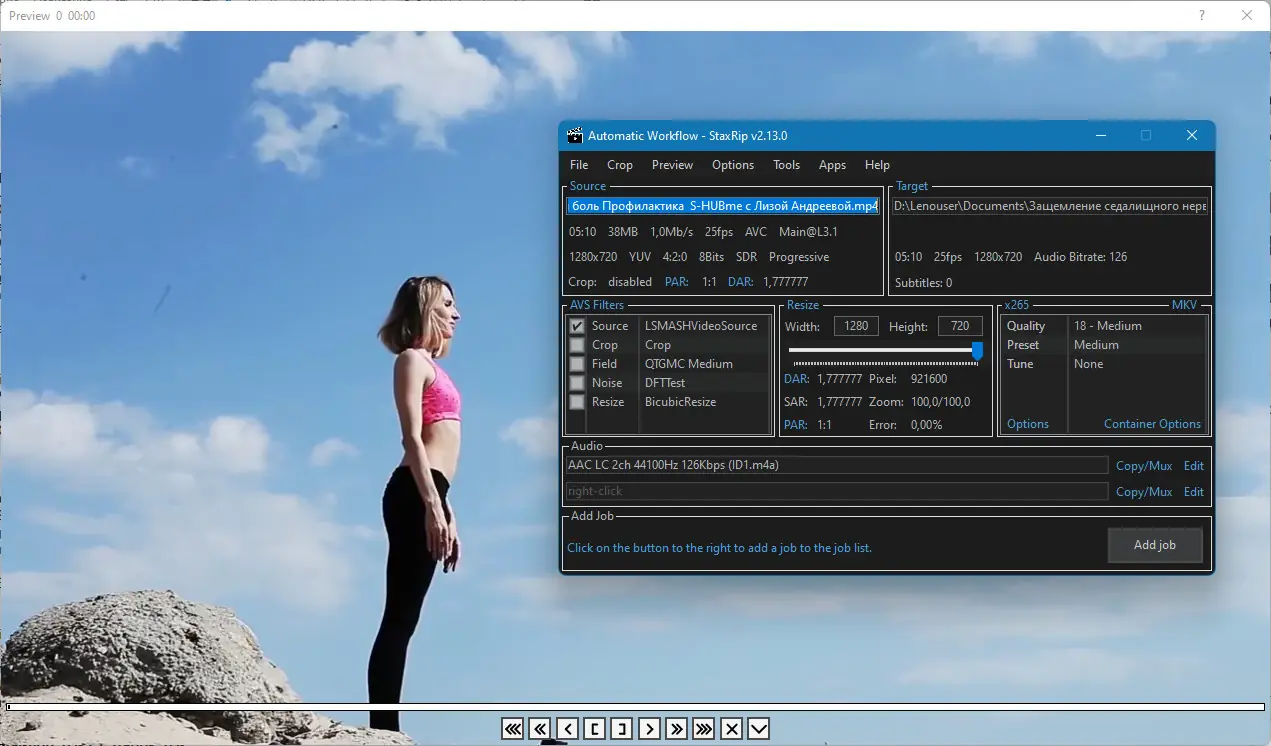Set cut end with right bracket button
Screen dimensions: 1271x746
[622, 729]
